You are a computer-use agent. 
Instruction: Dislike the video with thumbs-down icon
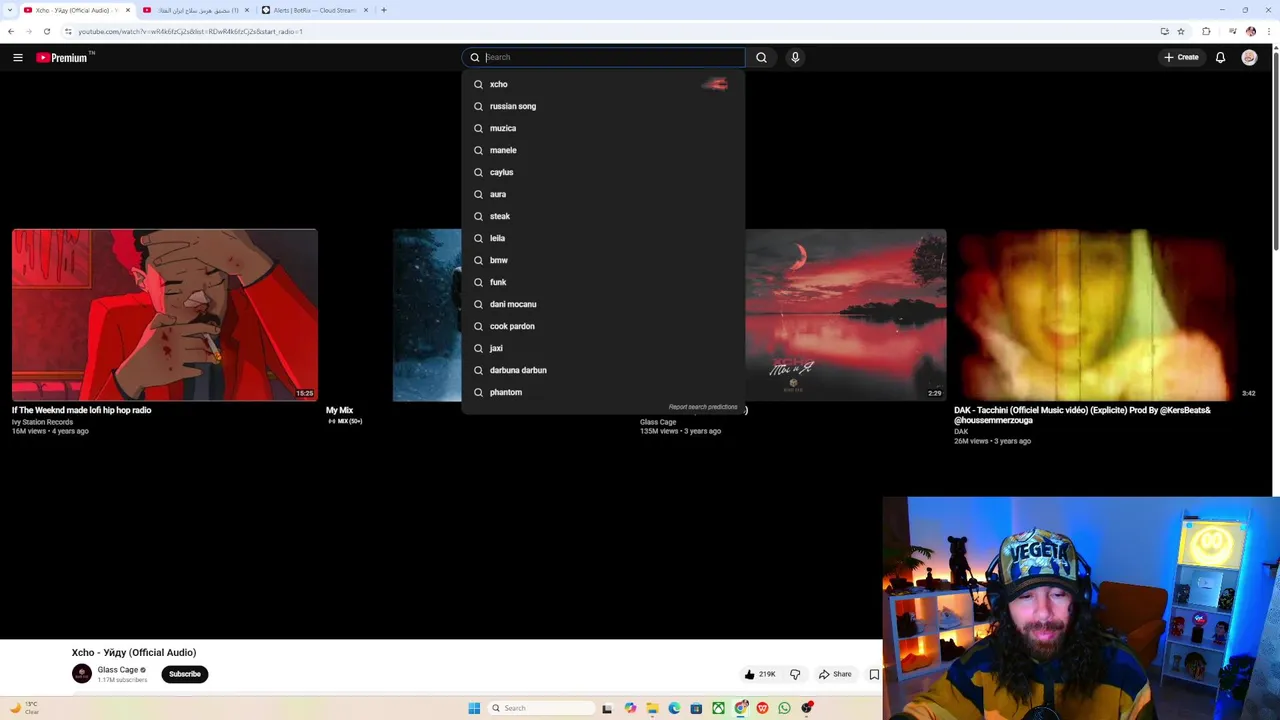pyautogui.click(x=795, y=674)
